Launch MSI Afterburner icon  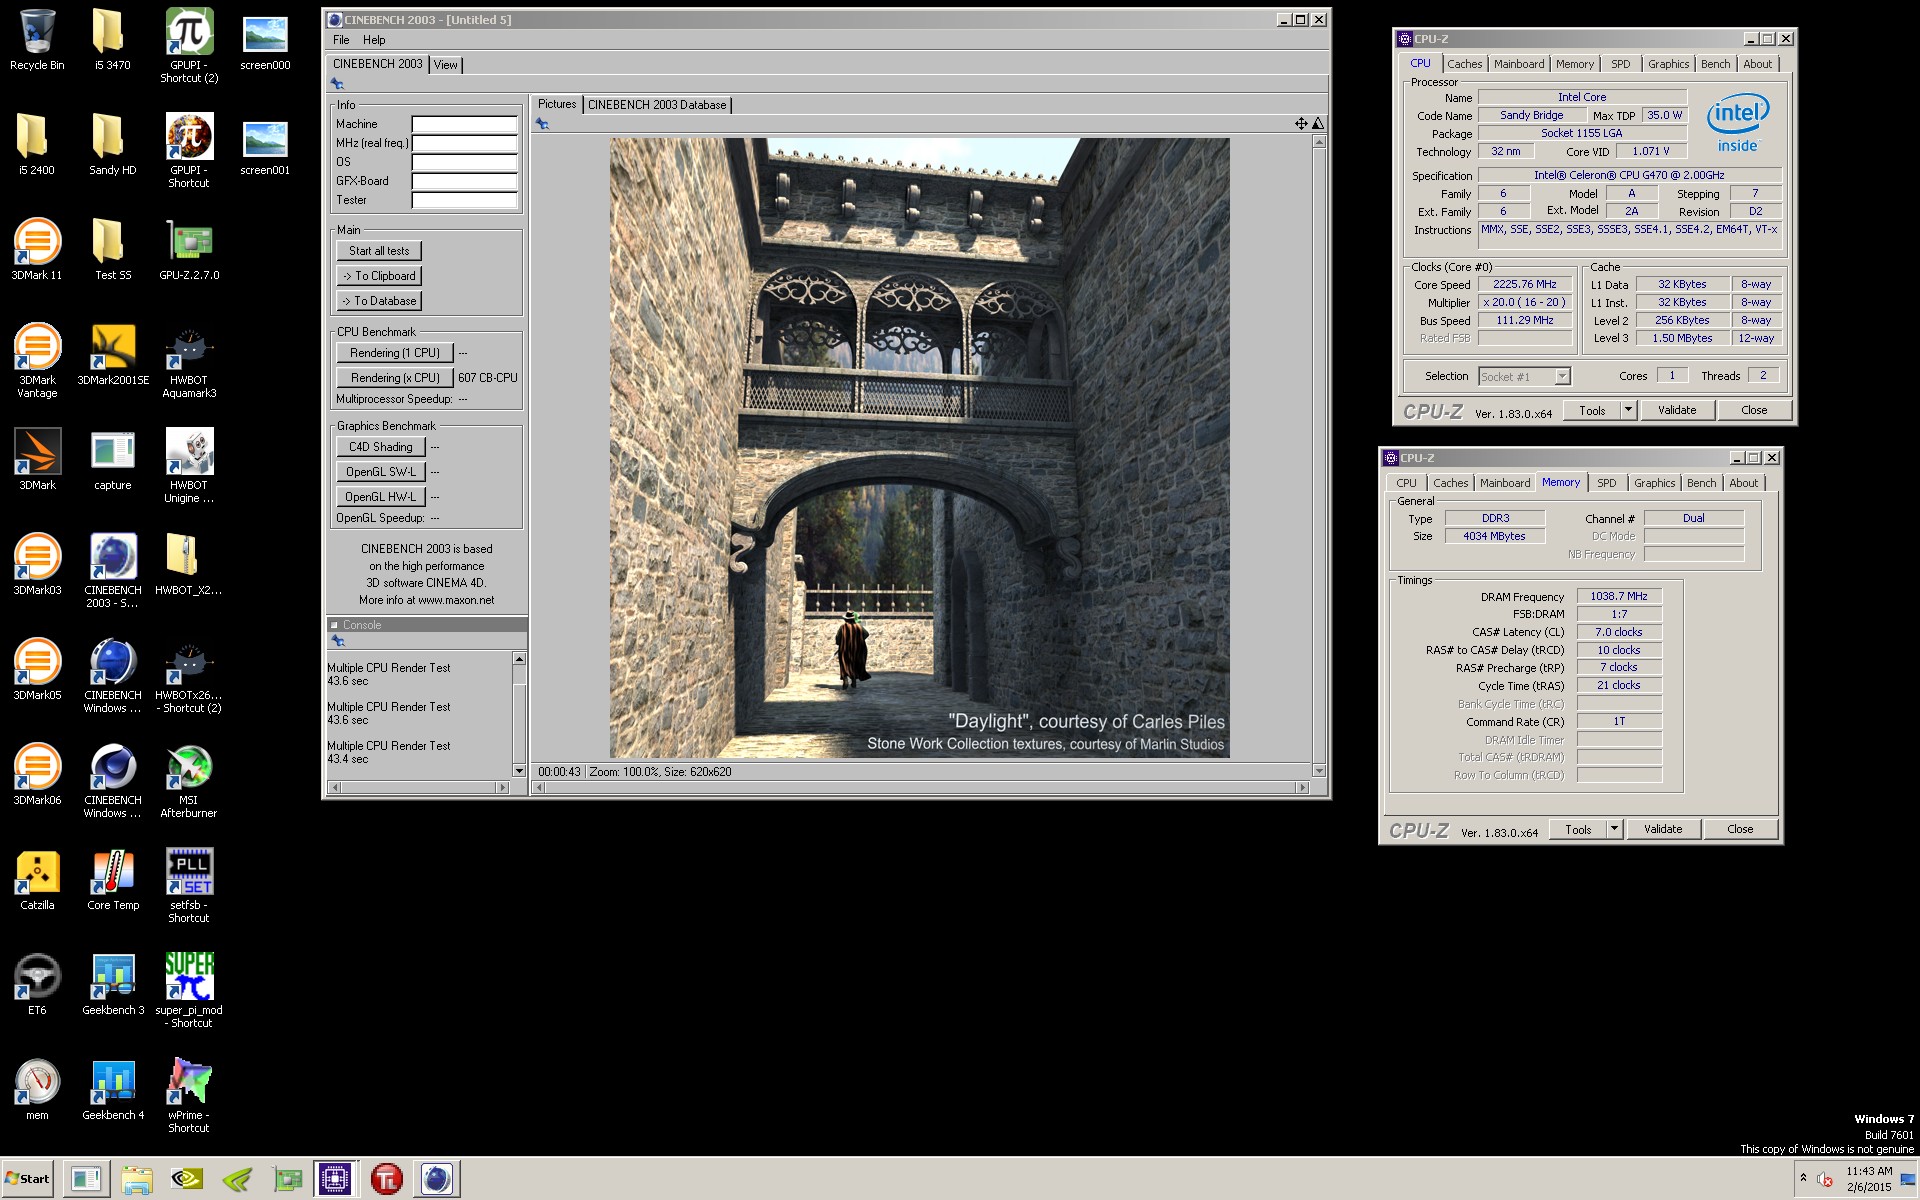coord(189,780)
